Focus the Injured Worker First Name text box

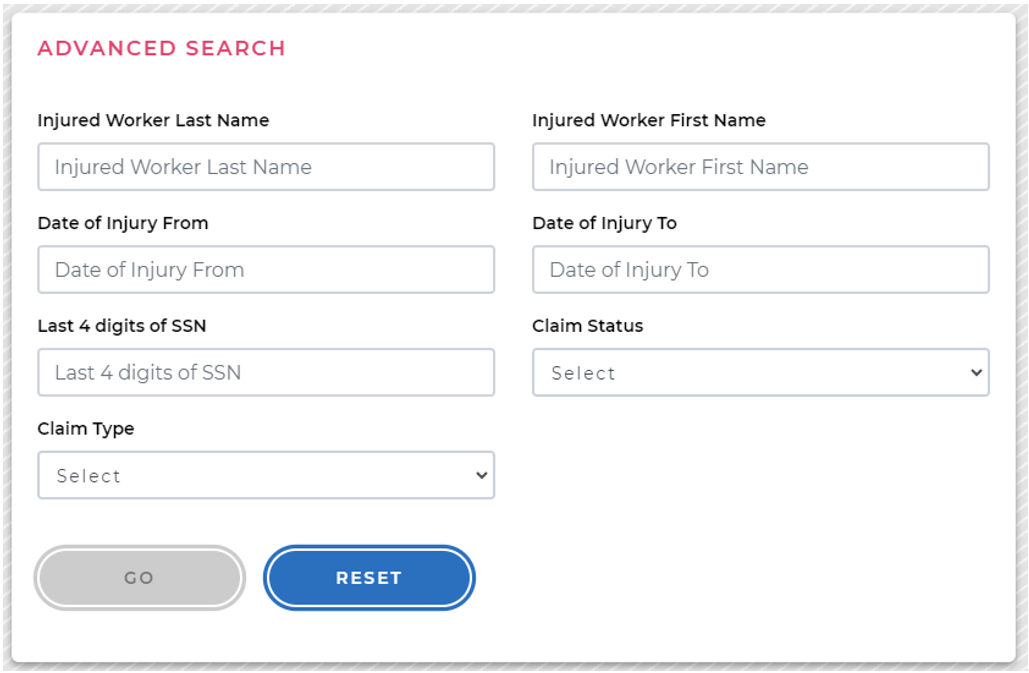click(760, 167)
